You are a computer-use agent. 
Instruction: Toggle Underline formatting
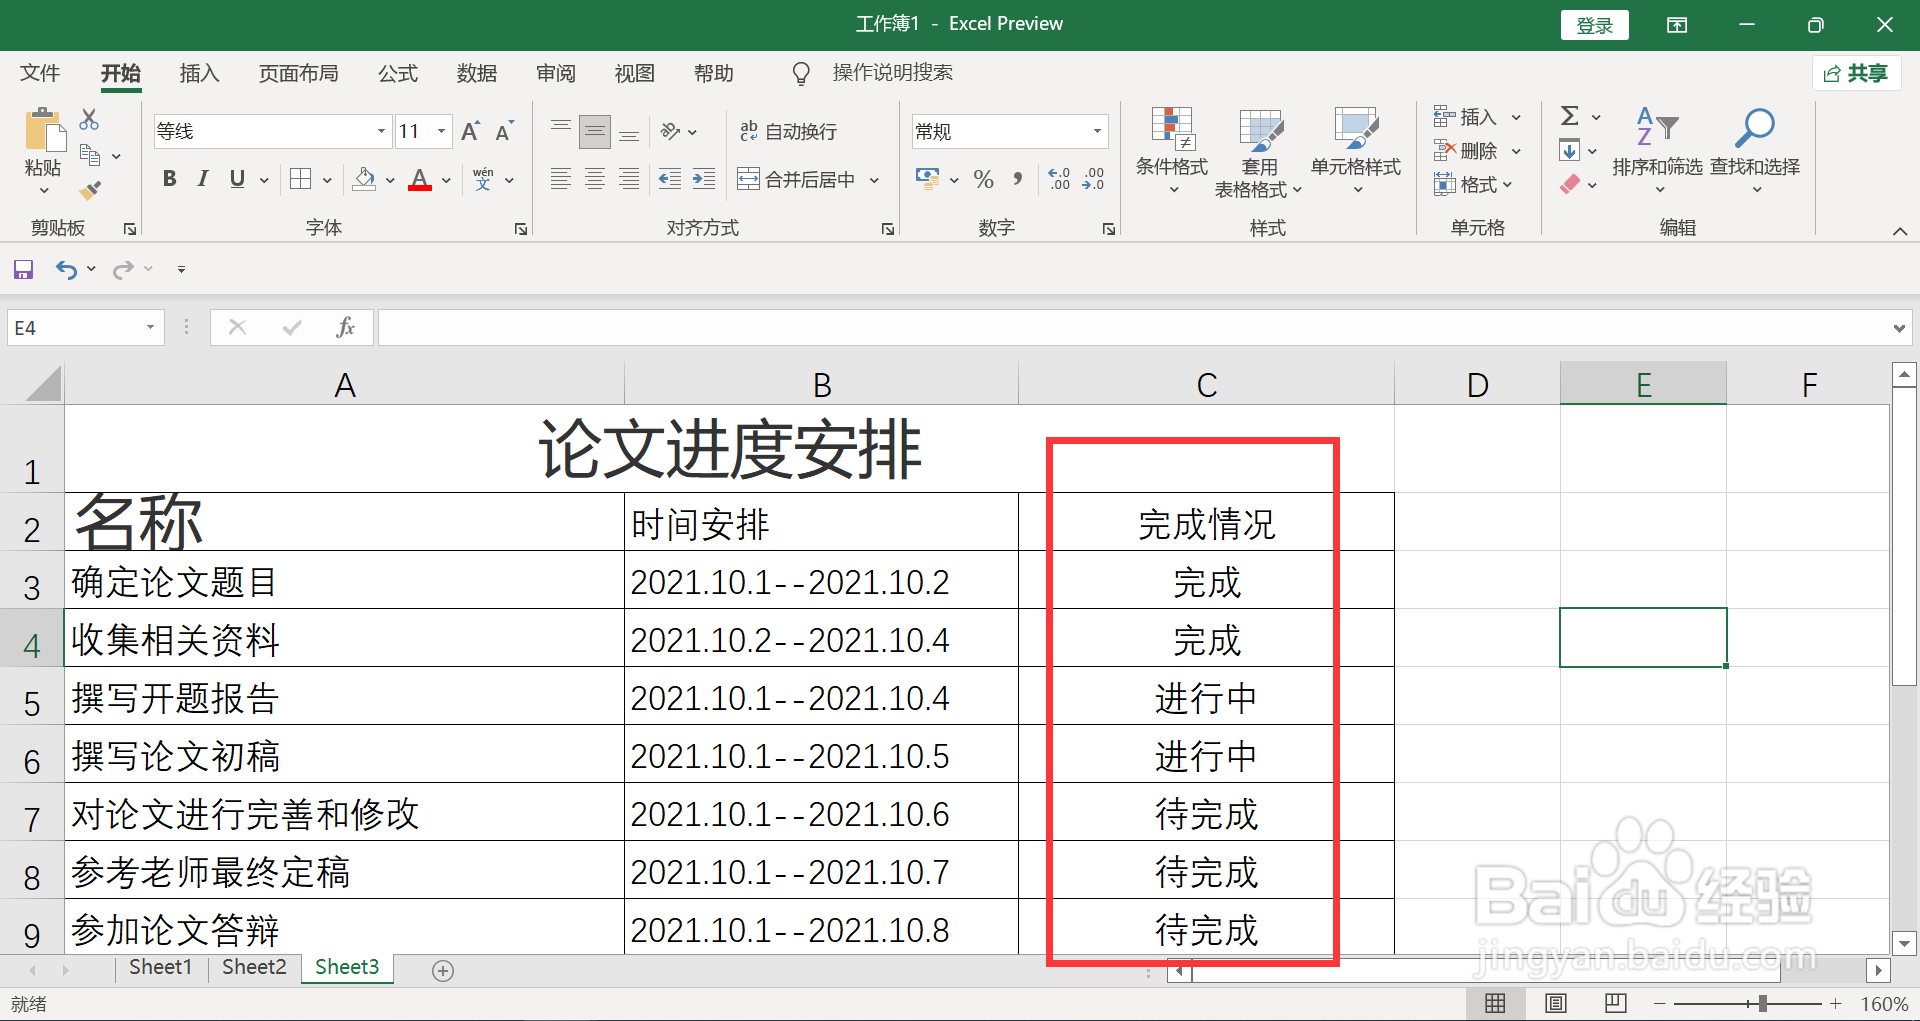tap(237, 179)
